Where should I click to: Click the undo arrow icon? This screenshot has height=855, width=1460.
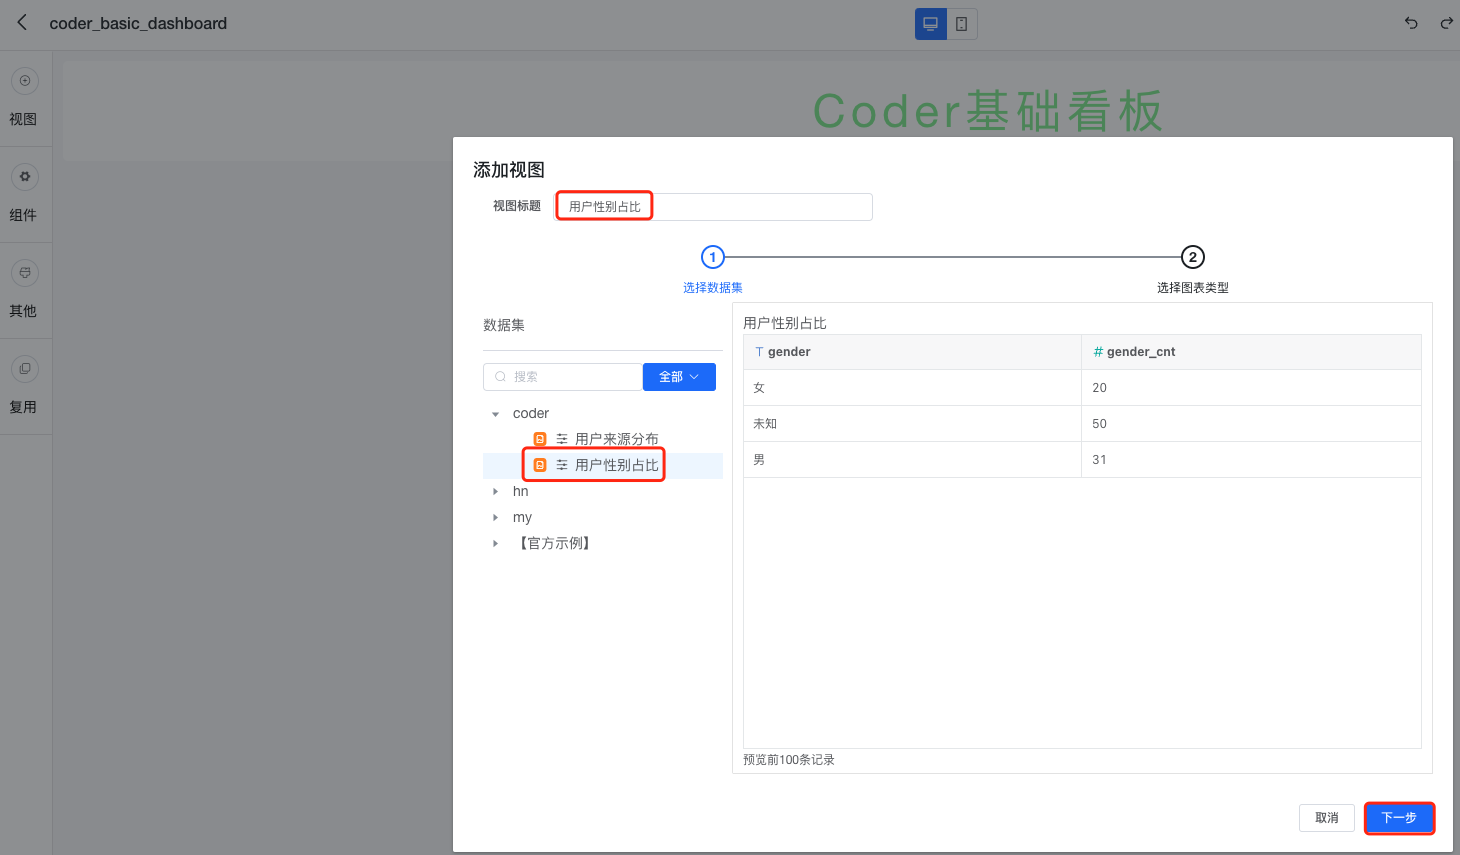[1411, 23]
